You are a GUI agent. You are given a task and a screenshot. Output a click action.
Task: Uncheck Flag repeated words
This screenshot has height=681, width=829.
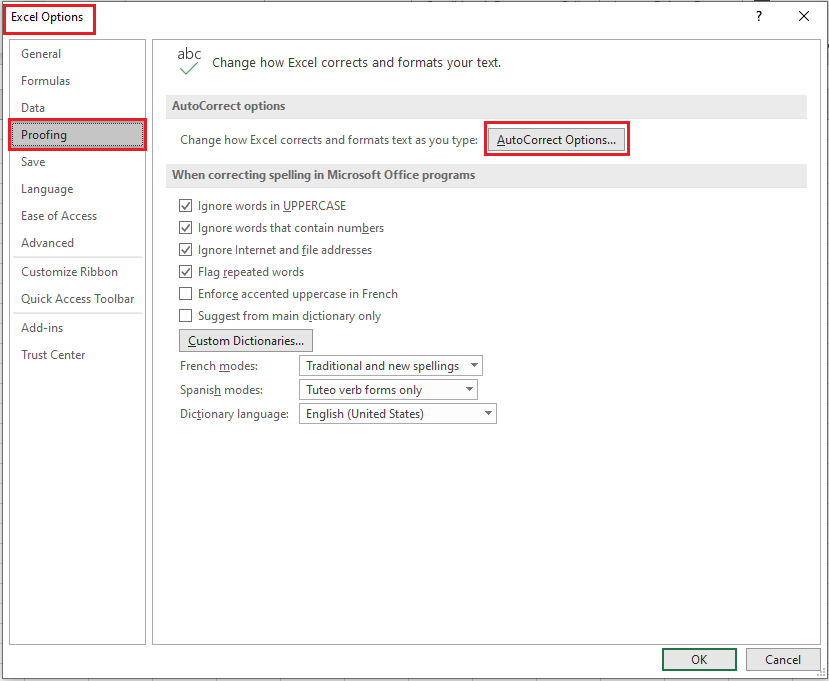point(186,272)
